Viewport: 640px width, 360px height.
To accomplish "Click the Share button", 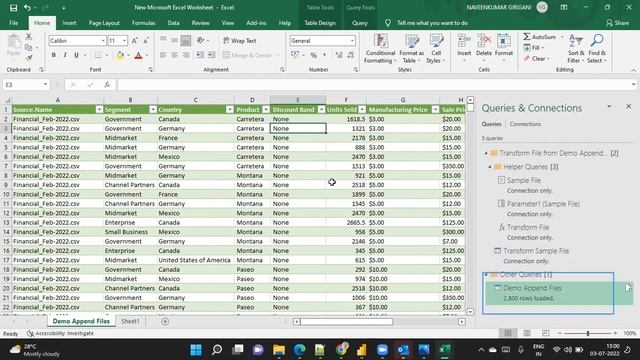I will point(617,23).
